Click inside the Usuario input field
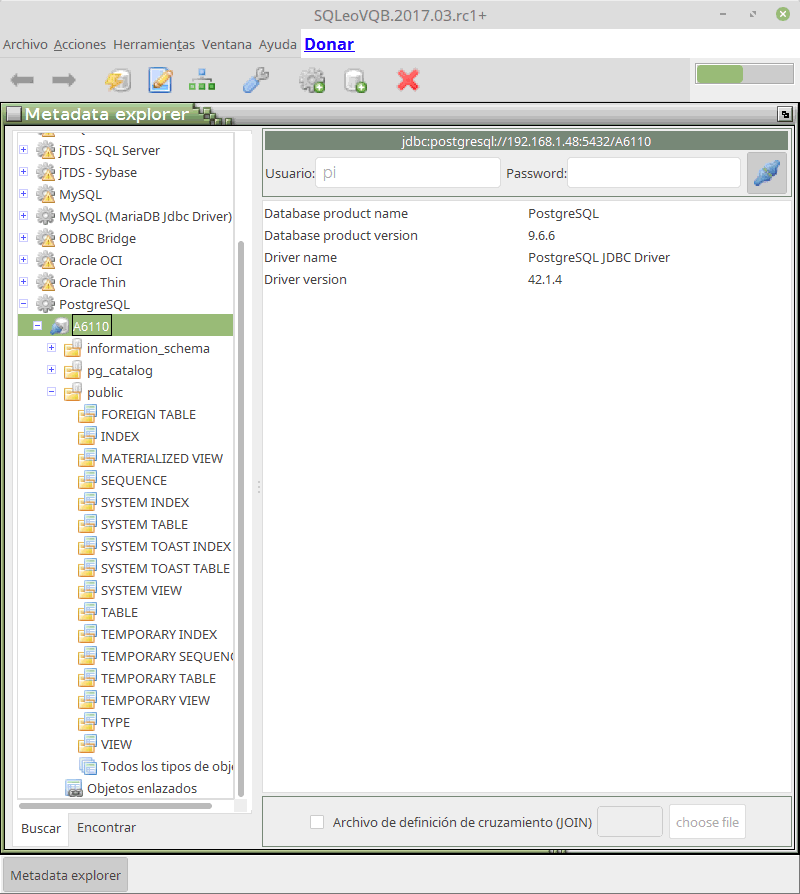Screen dimensions: 800x894 point(405,172)
